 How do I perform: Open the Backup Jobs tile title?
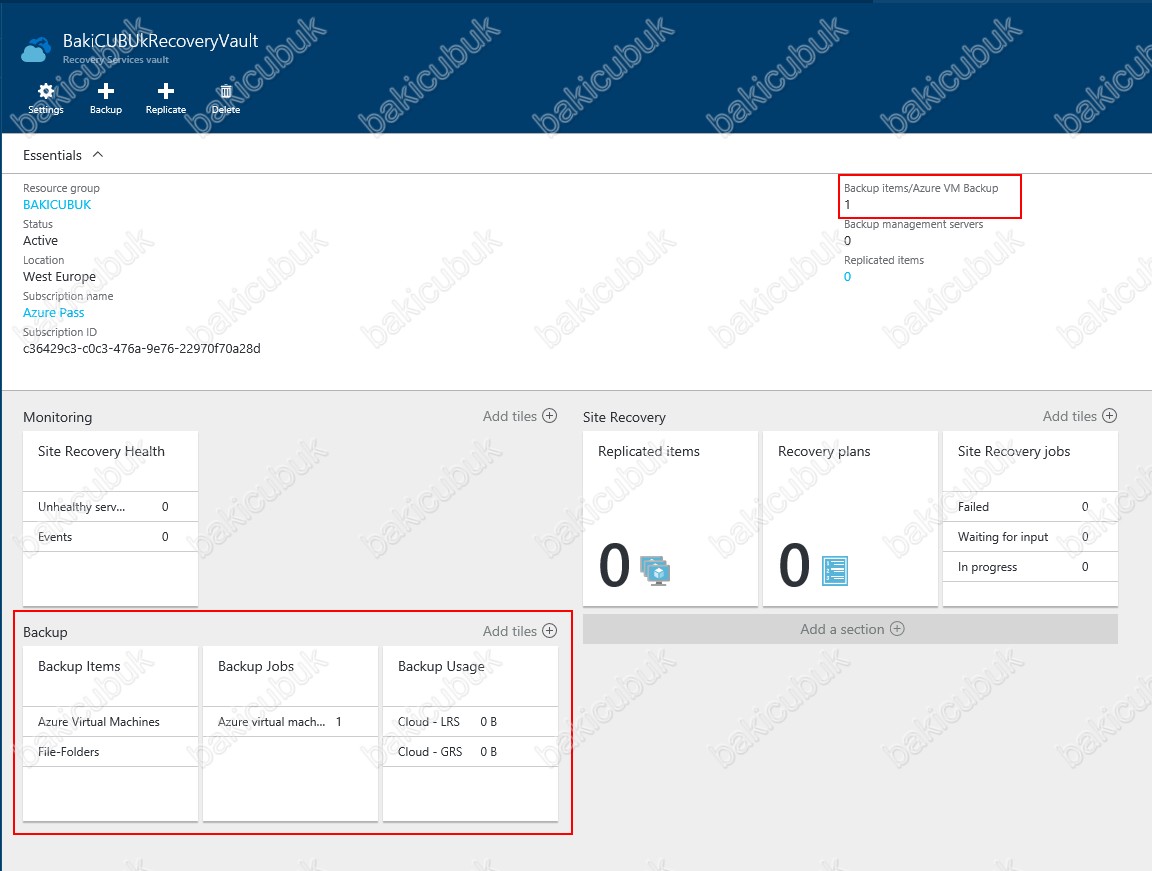coord(256,667)
